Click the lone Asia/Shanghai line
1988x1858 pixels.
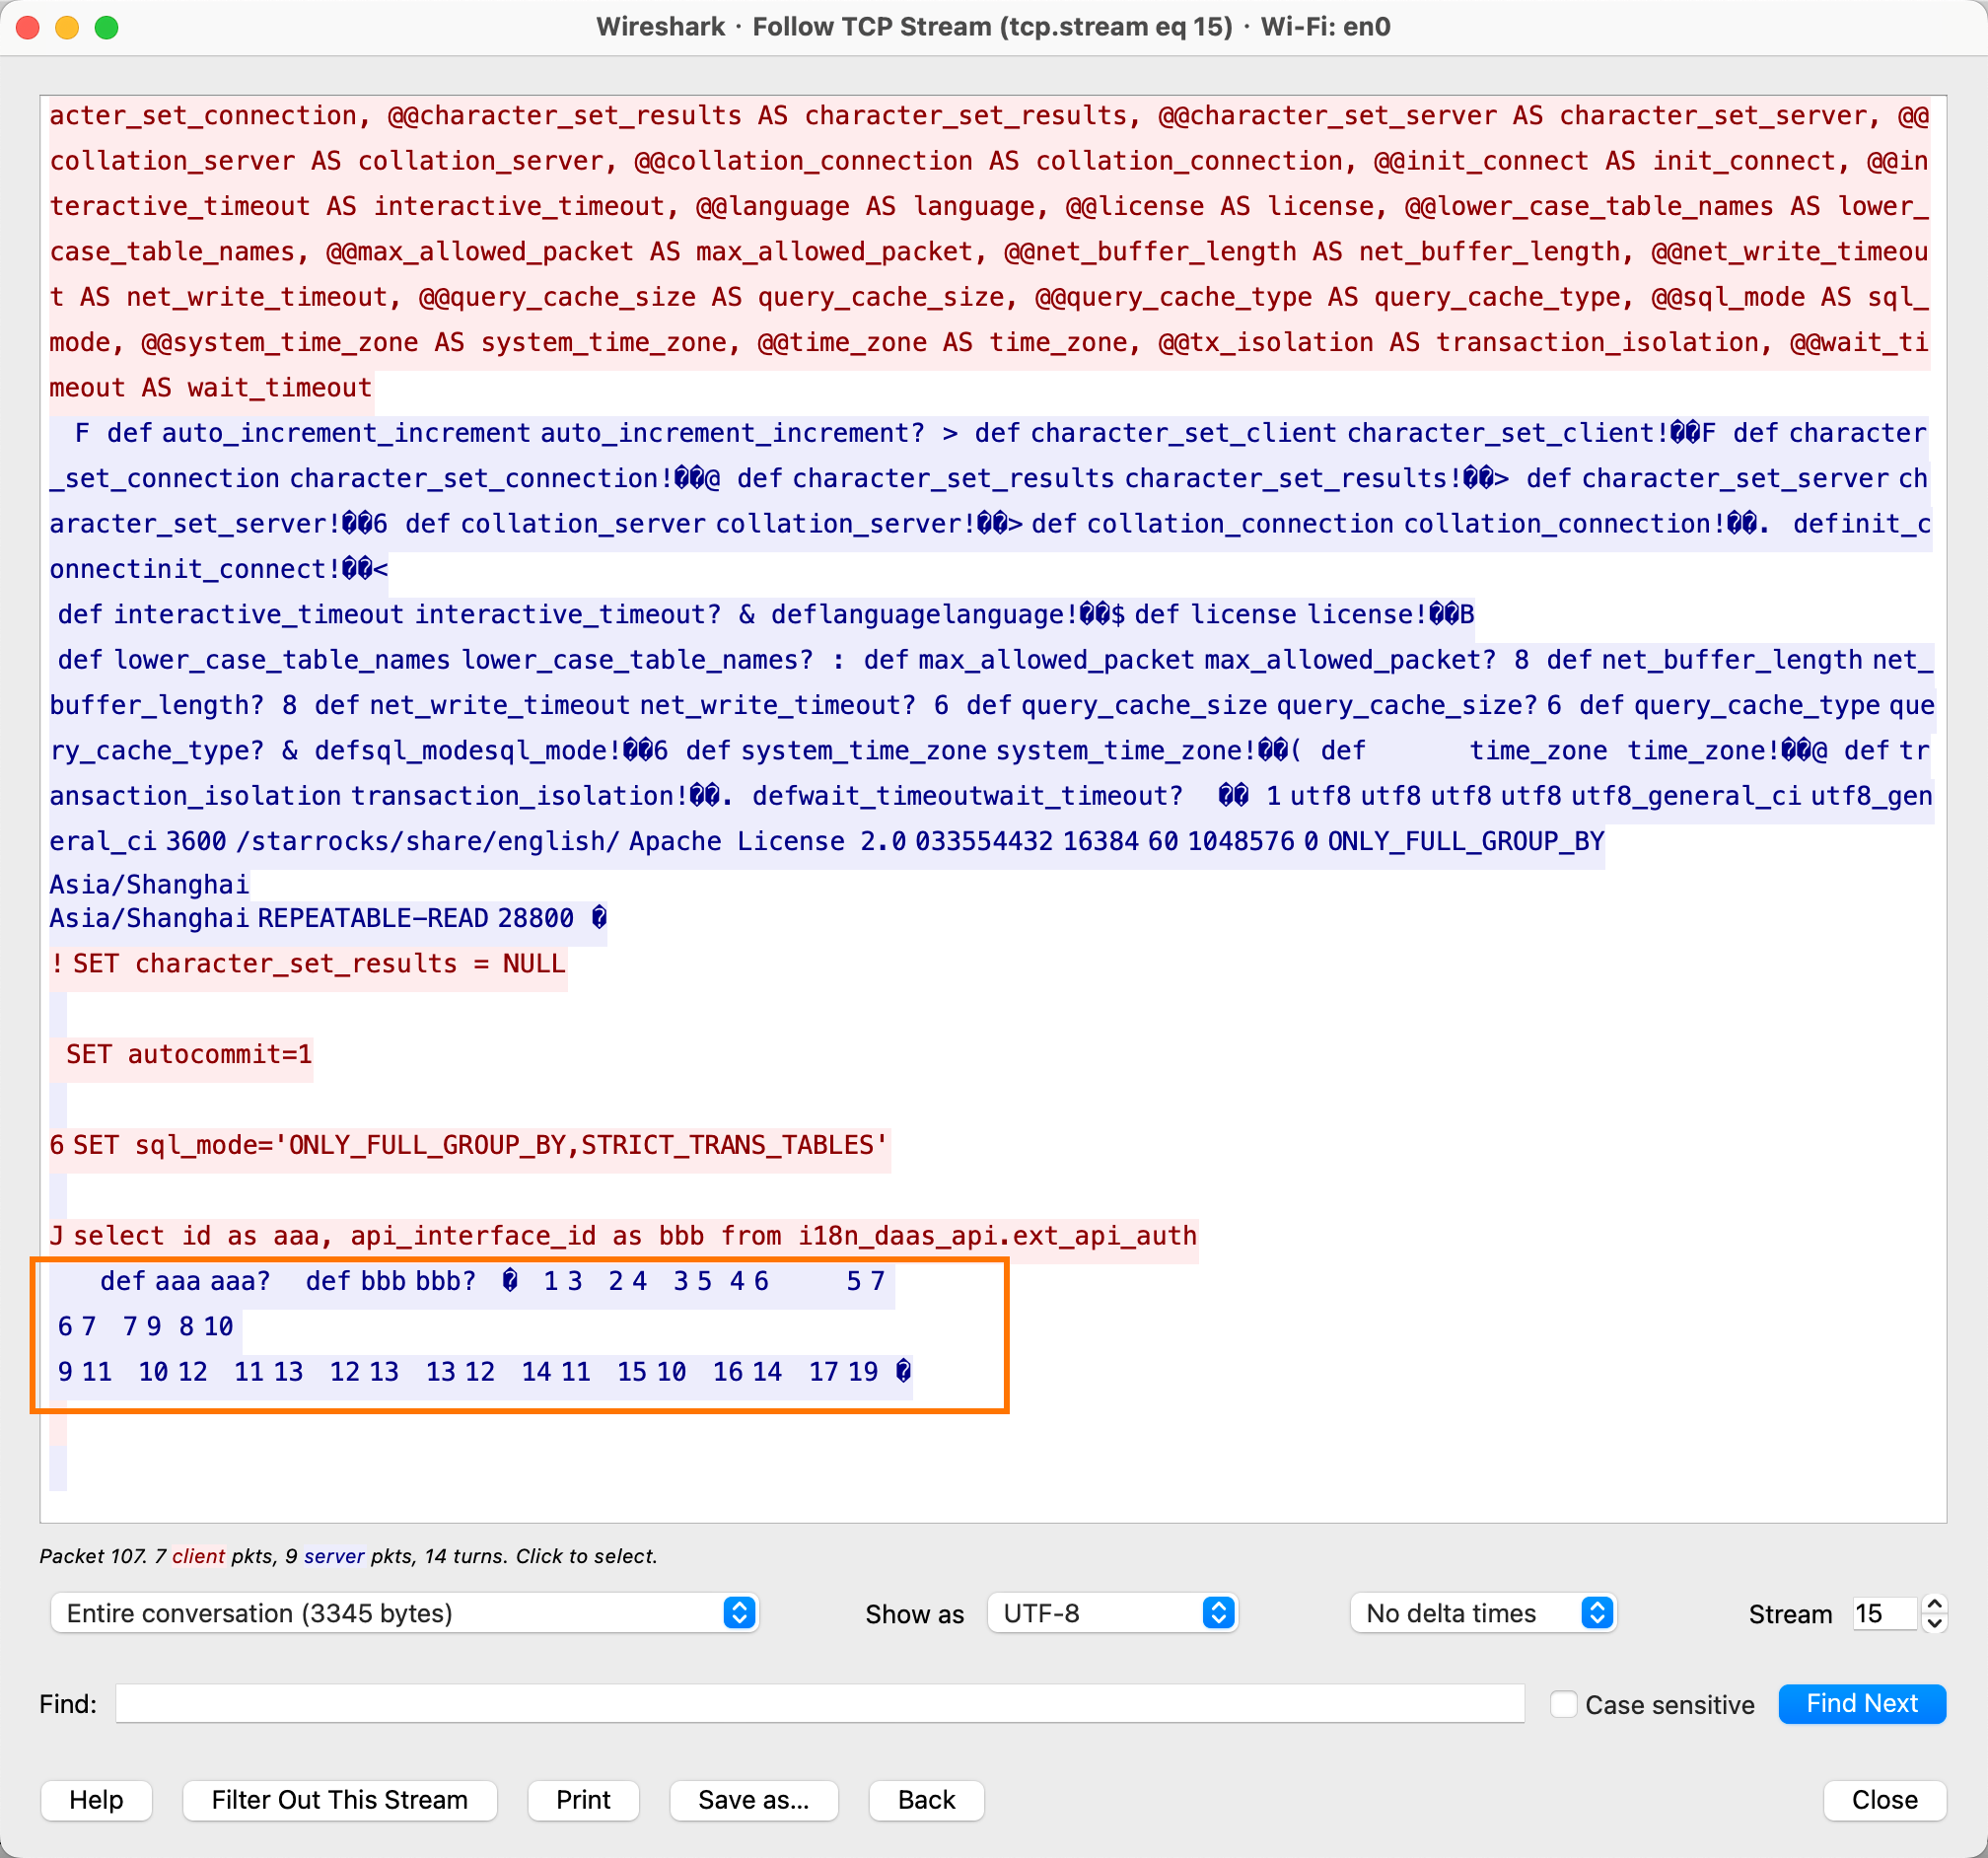[150, 884]
